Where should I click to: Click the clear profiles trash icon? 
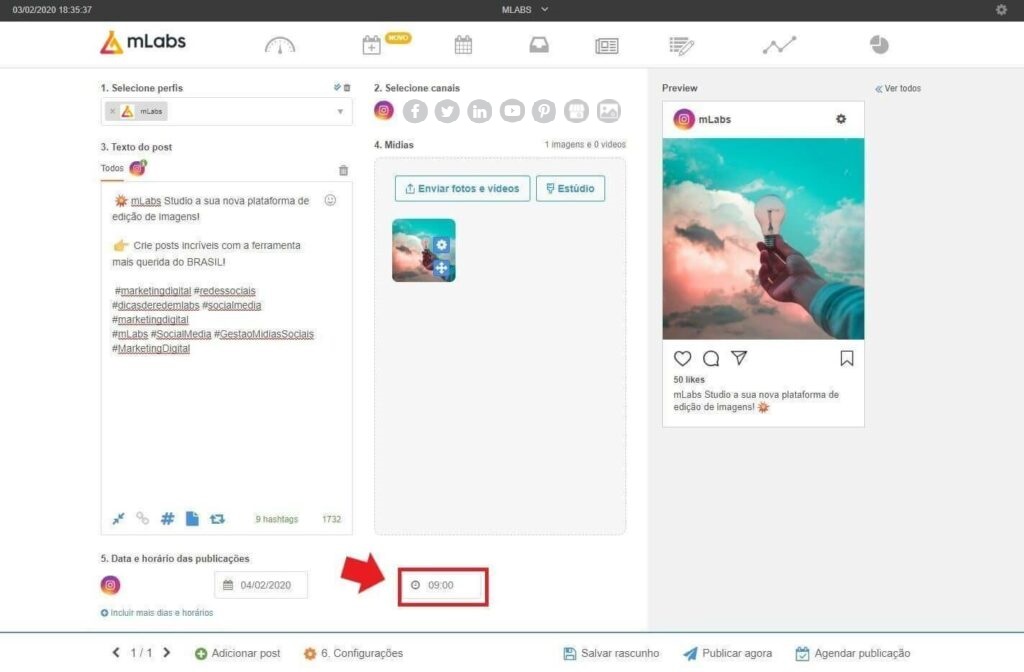(347, 88)
